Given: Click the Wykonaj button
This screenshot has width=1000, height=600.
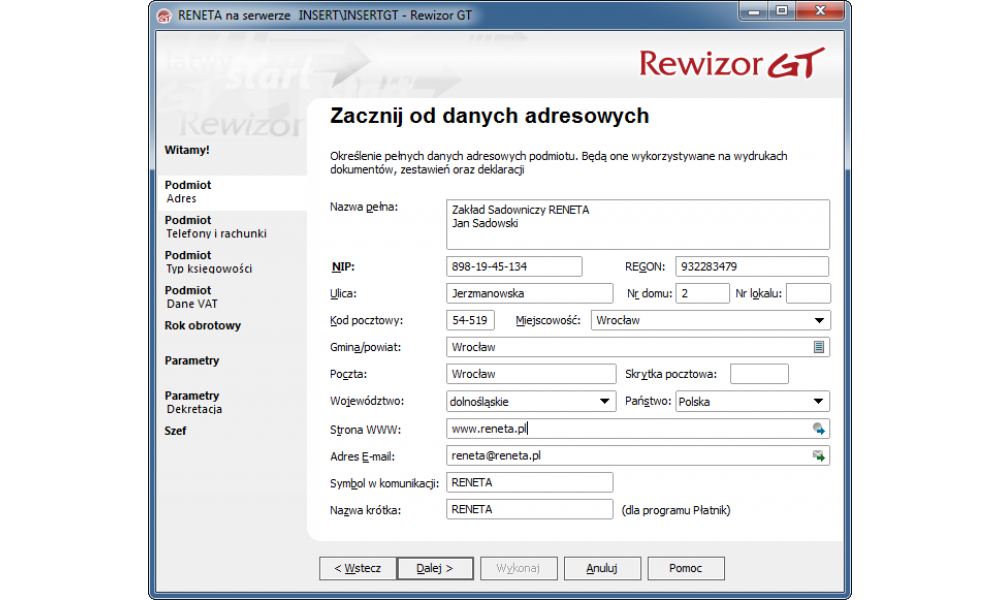Looking at the screenshot, I should coord(518,568).
